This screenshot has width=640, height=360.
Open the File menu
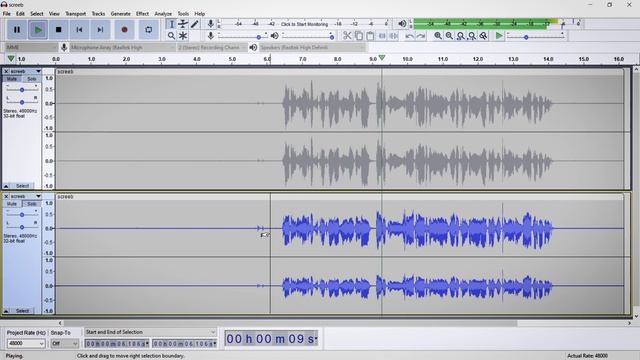7,13
